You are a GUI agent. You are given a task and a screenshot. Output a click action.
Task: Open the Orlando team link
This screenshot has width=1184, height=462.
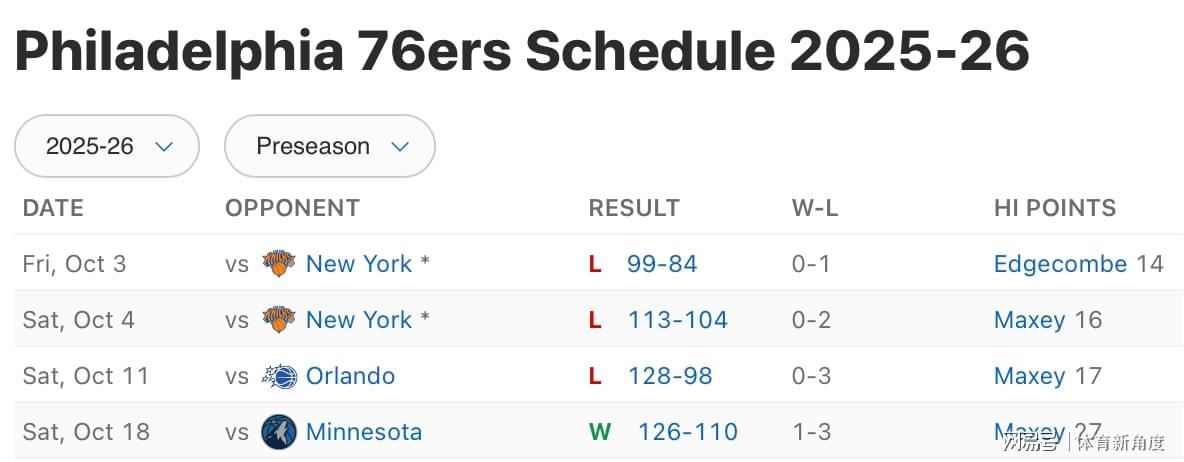click(x=350, y=376)
